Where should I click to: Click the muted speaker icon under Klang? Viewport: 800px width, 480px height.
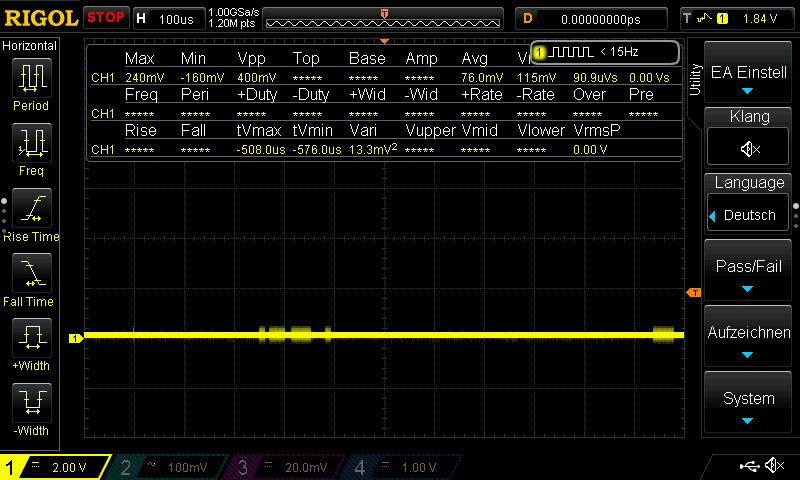tap(749, 148)
